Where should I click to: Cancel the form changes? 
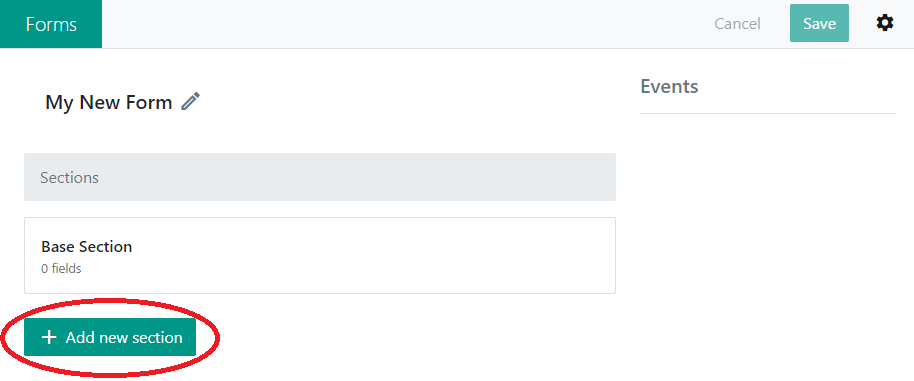point(737,24)
